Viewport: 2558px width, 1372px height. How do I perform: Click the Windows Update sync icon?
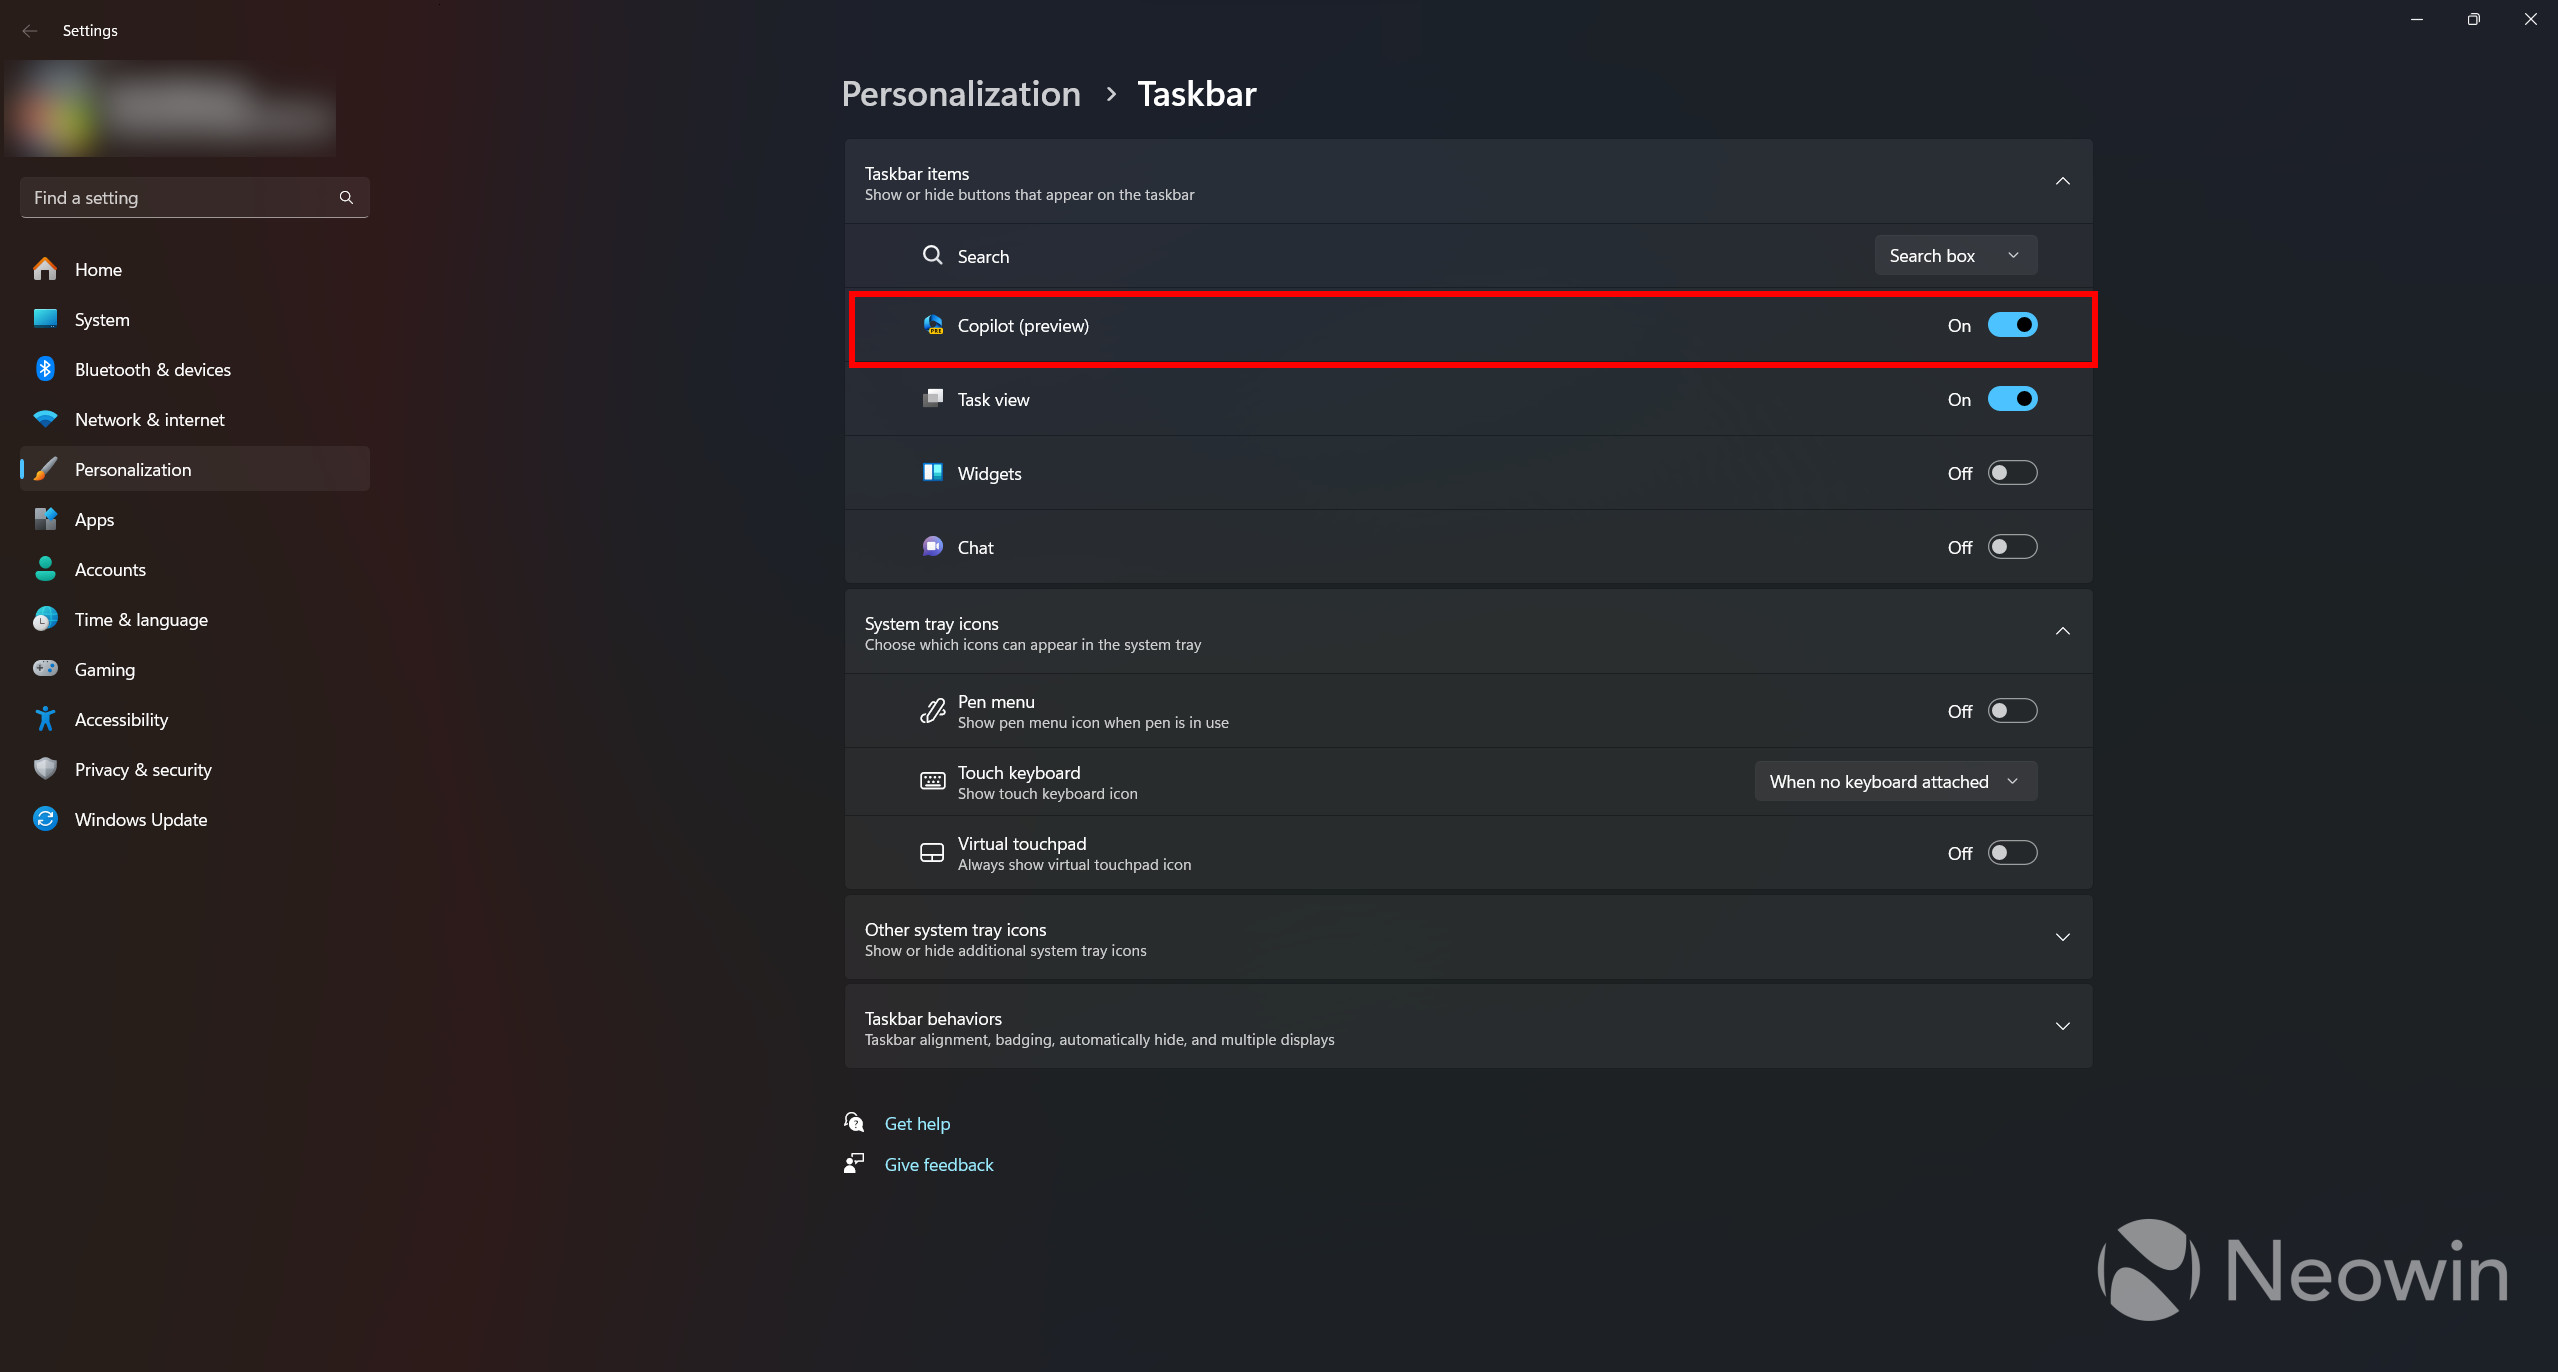[45, 819]
